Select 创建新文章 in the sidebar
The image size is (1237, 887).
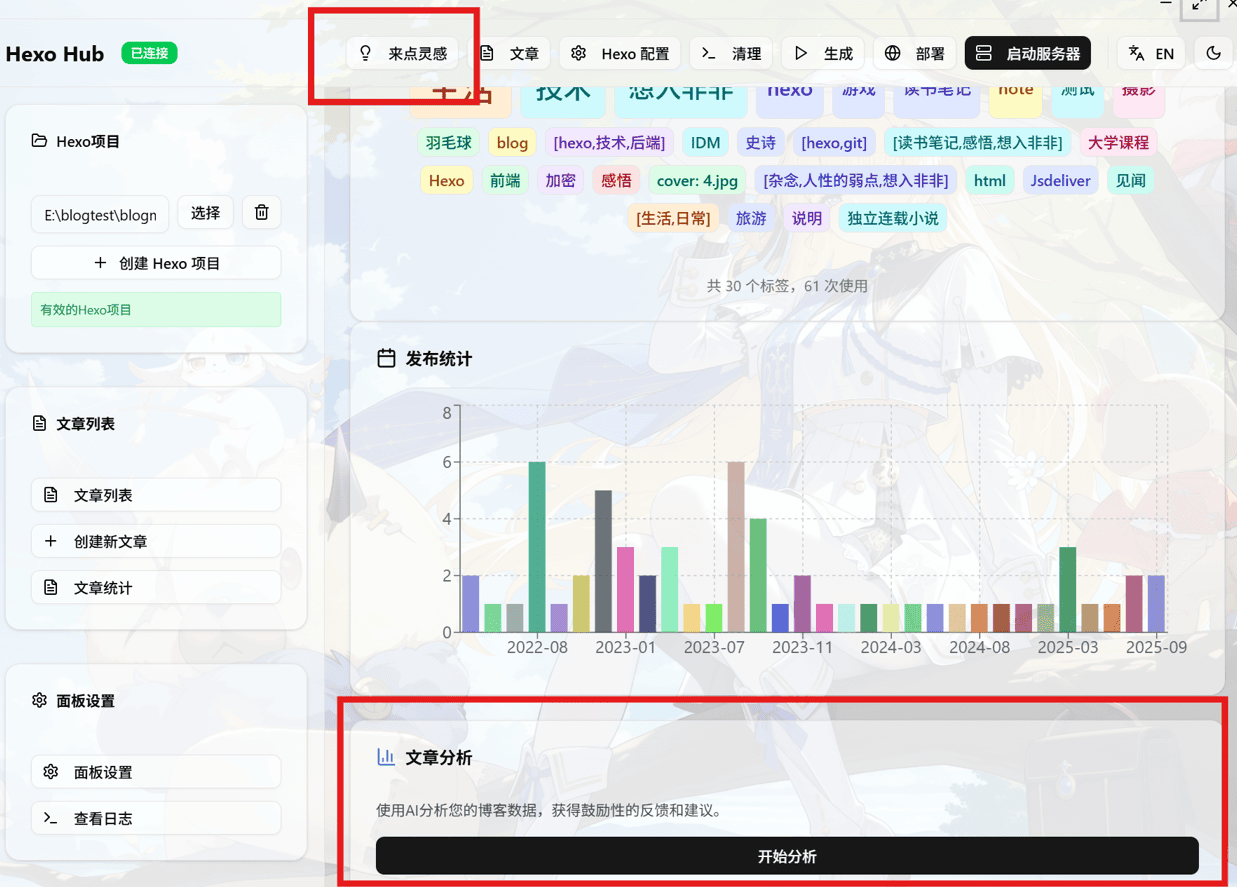tap(156, 541)
